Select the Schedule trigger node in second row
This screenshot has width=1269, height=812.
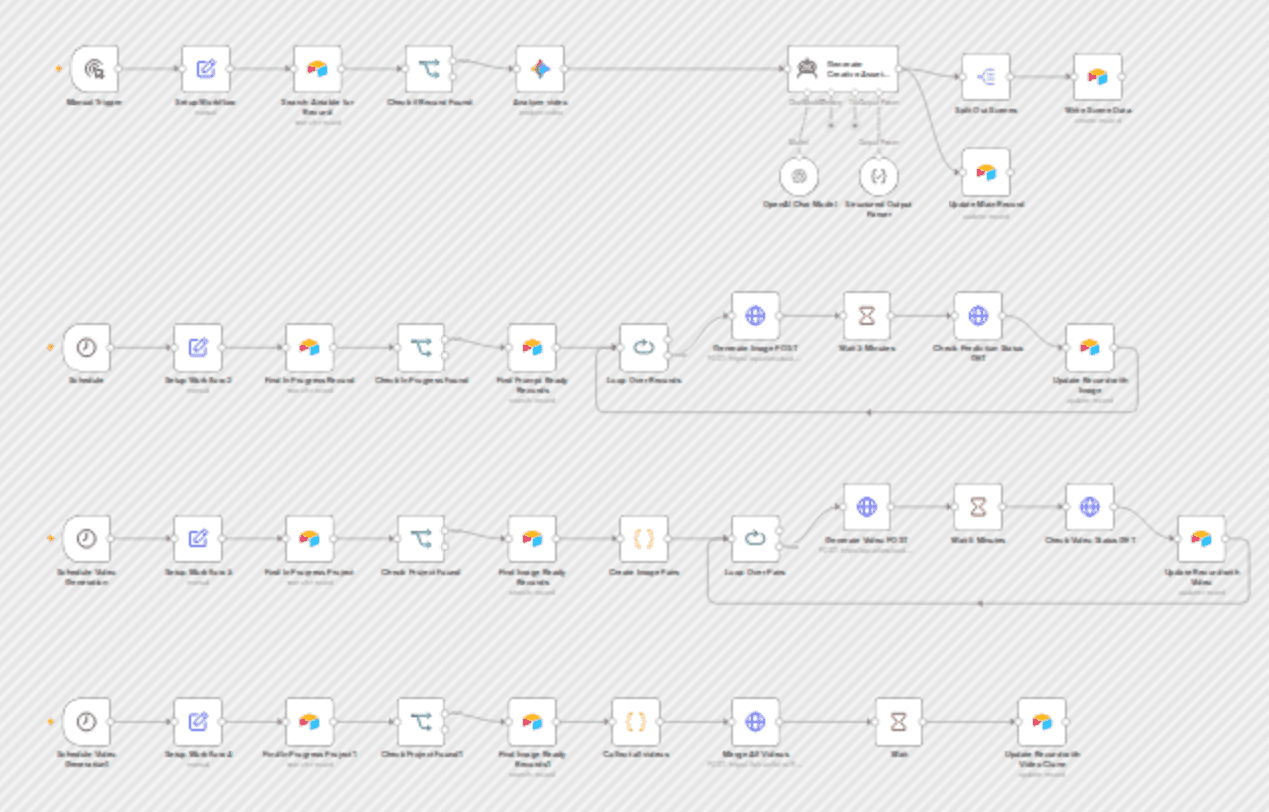(86, 347)
